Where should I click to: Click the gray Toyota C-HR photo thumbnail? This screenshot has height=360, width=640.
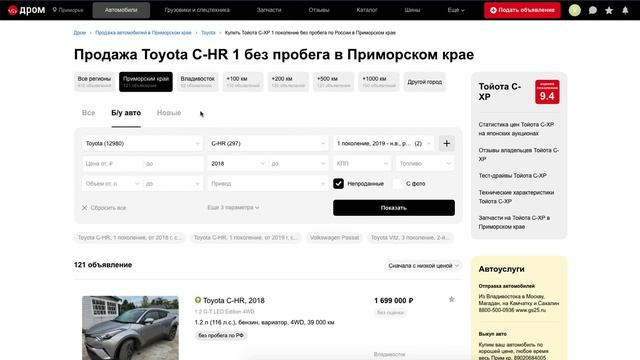click(130, 328)
